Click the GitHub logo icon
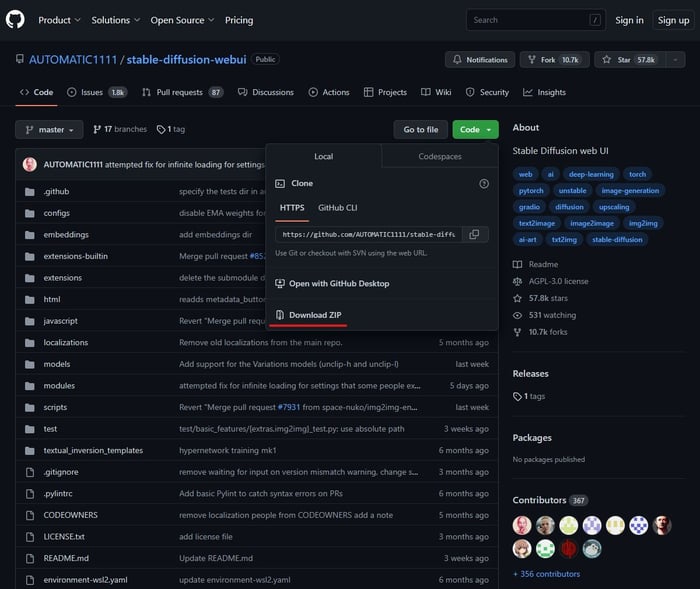The height and width of the screenshot is (589, 700). tap(15, 20)
